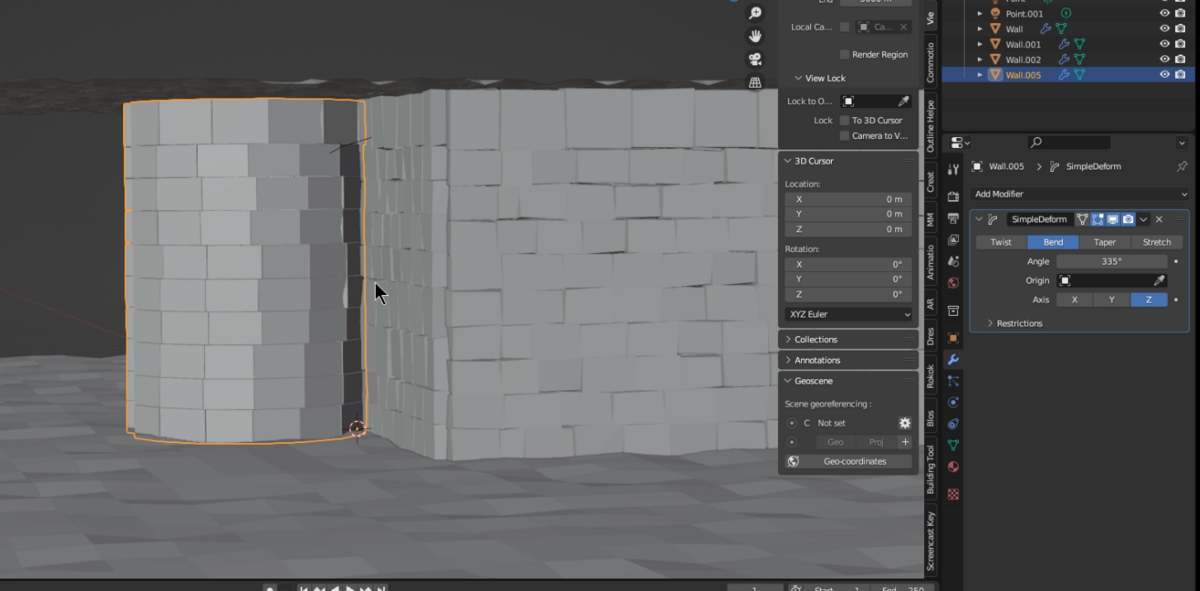Collapse the SimpleDeform modifier panel

click(x=979, y=219)
